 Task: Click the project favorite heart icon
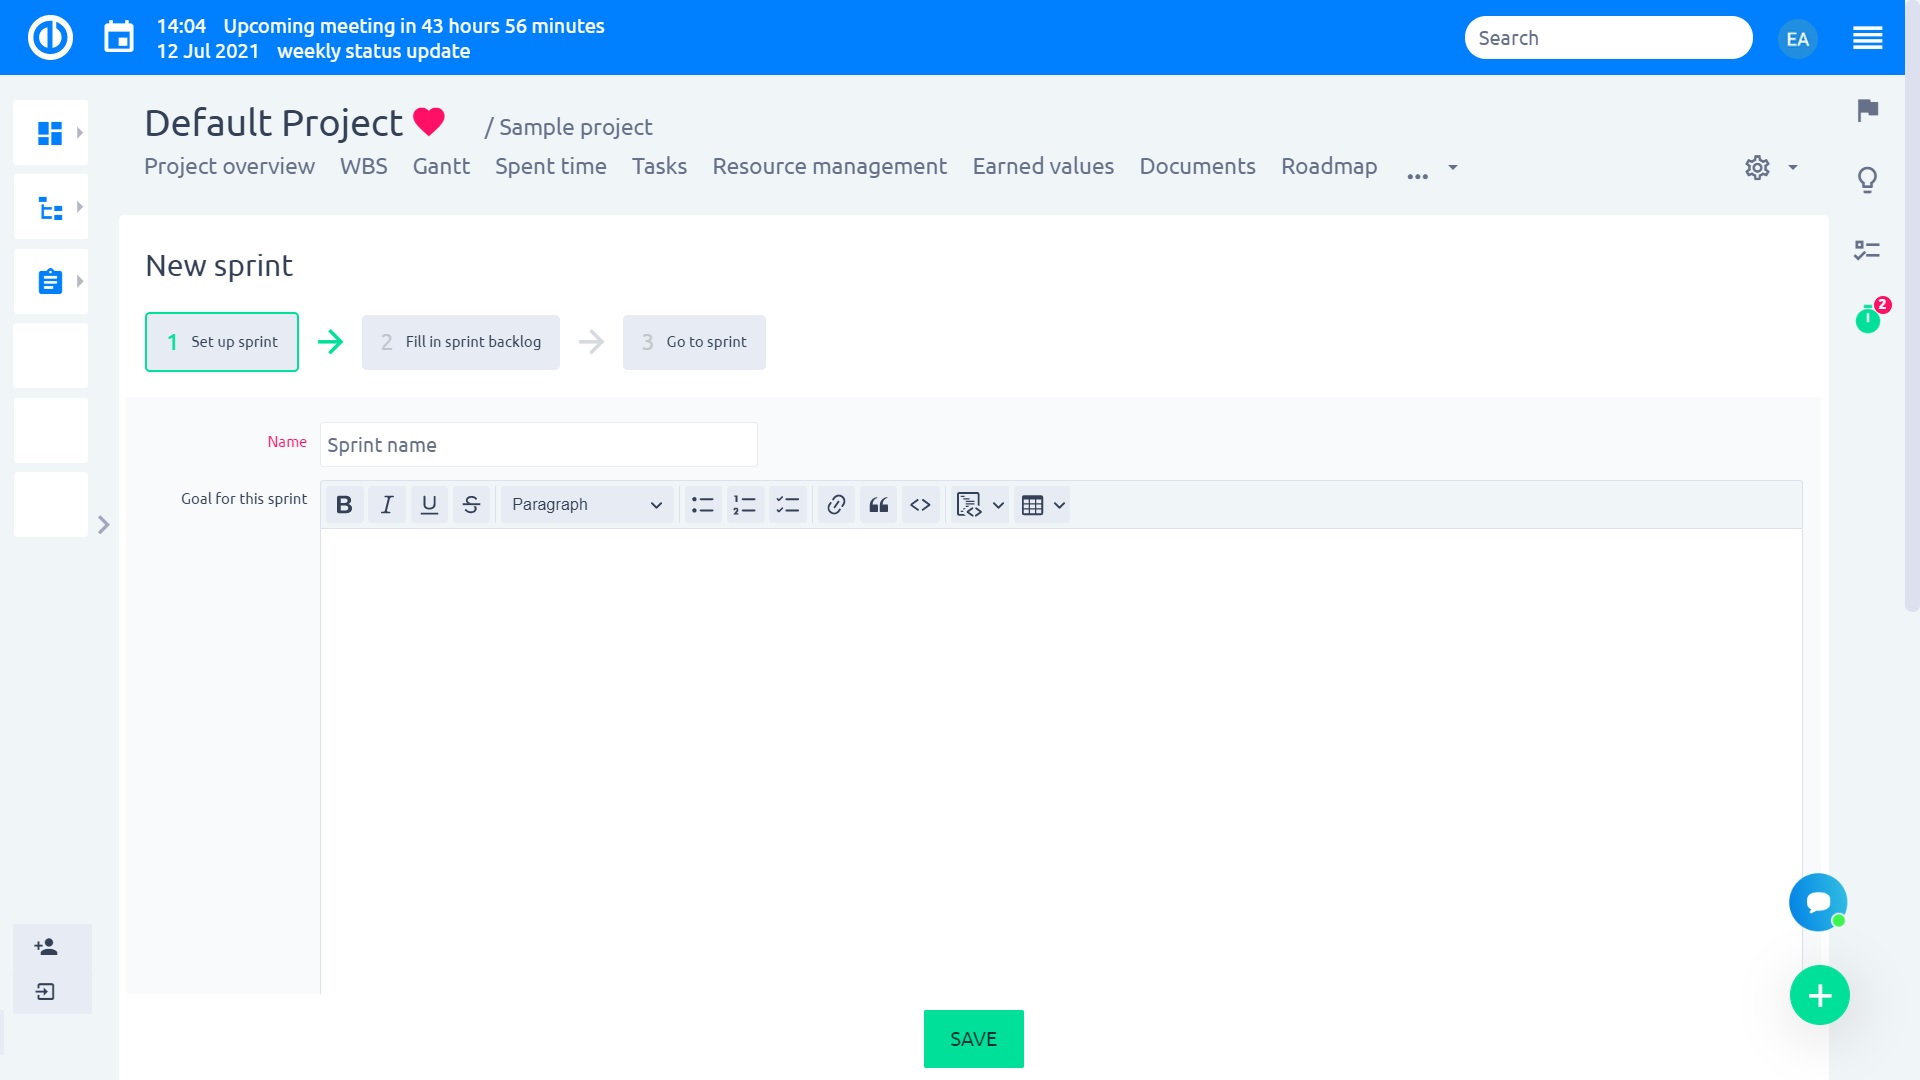point(429,122)
